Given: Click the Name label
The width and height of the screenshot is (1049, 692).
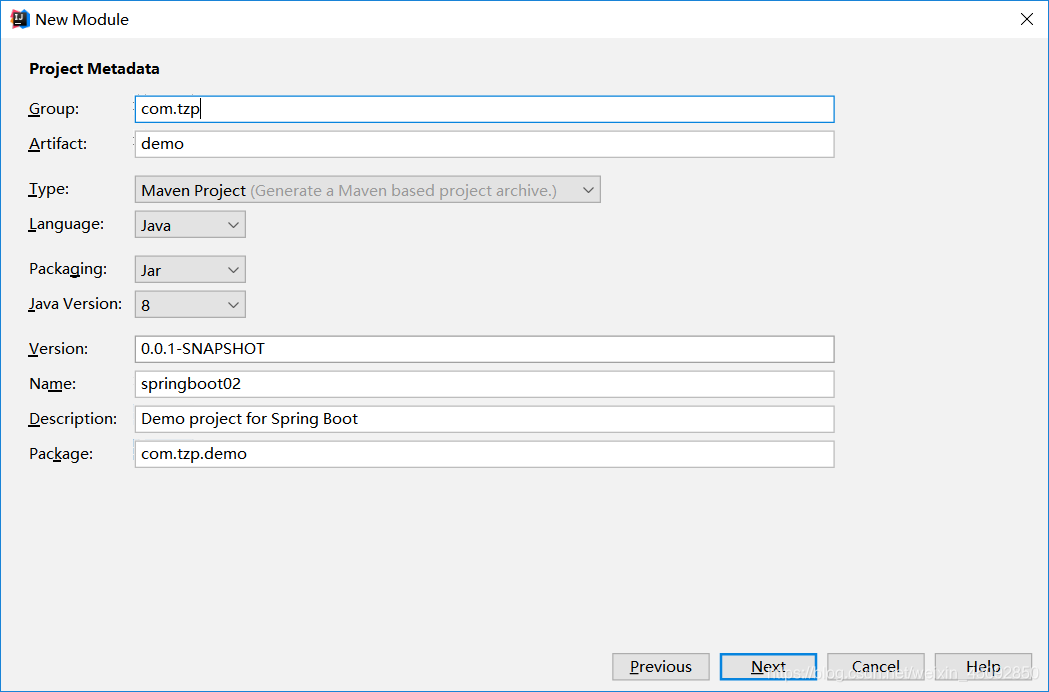Looking at the screenshot, I should (x=52, y=384).
